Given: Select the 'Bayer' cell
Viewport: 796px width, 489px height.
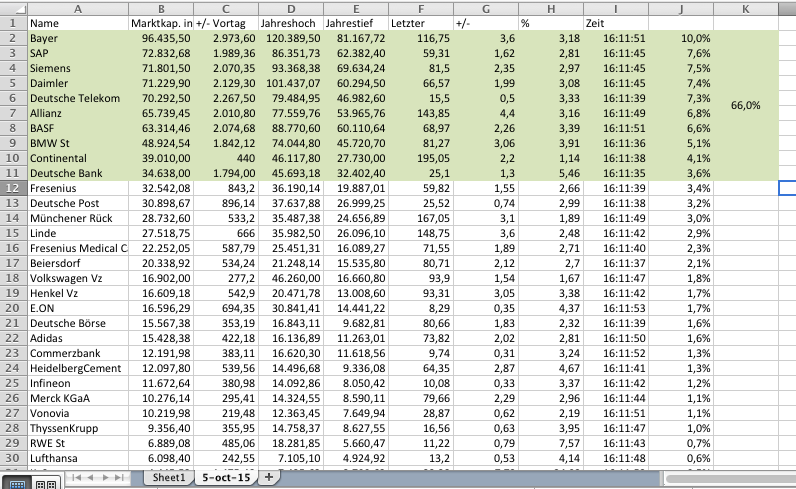Looking at the screenshot, I should point(78,38).
